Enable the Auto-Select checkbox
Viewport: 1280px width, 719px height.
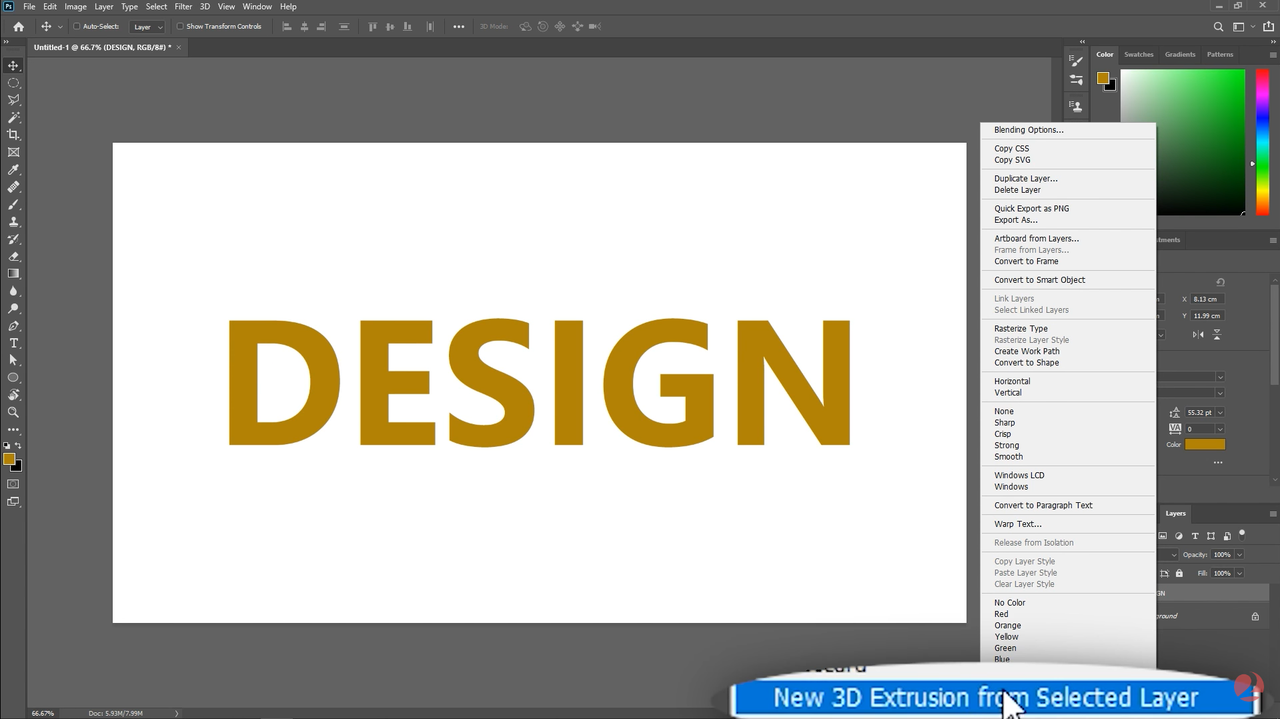click(x=76, y=27)
